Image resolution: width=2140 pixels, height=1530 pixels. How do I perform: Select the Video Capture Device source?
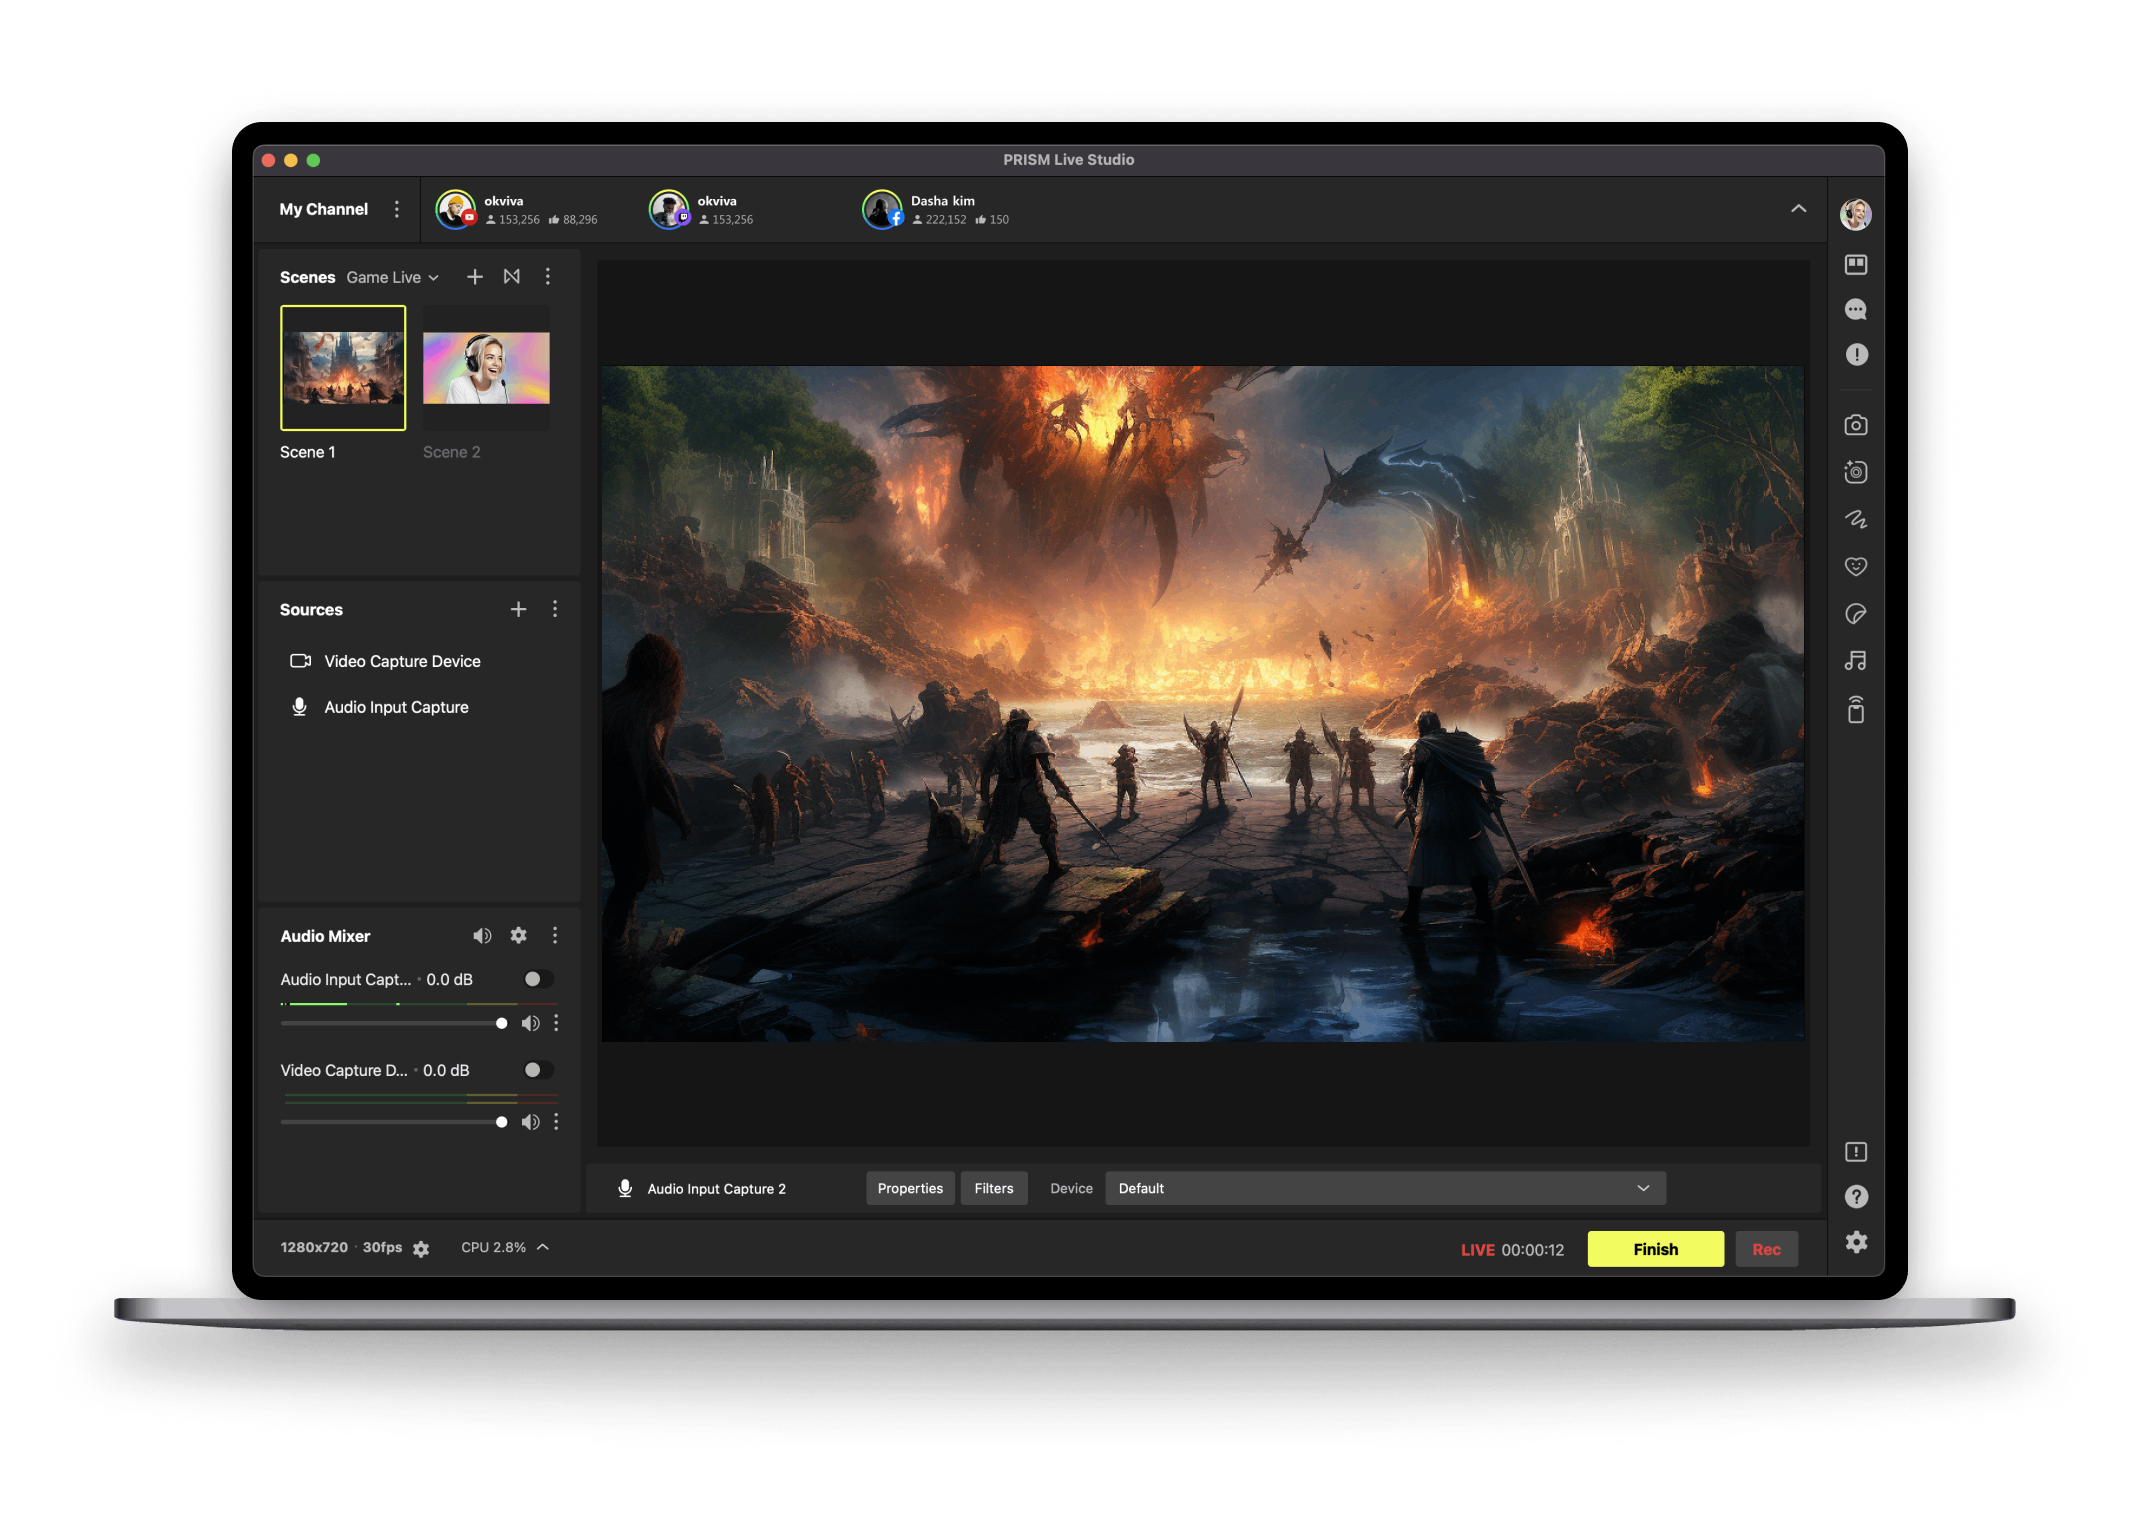385,661
